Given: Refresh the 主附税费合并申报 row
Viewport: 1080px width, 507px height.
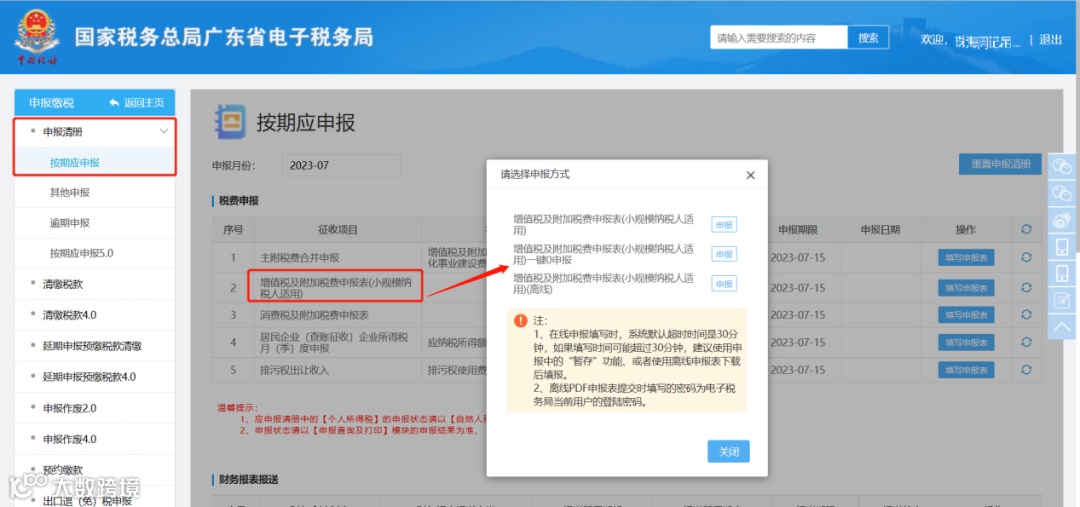Looking at the screenshot, I should pyautogui.click(x=1026, y=258).
